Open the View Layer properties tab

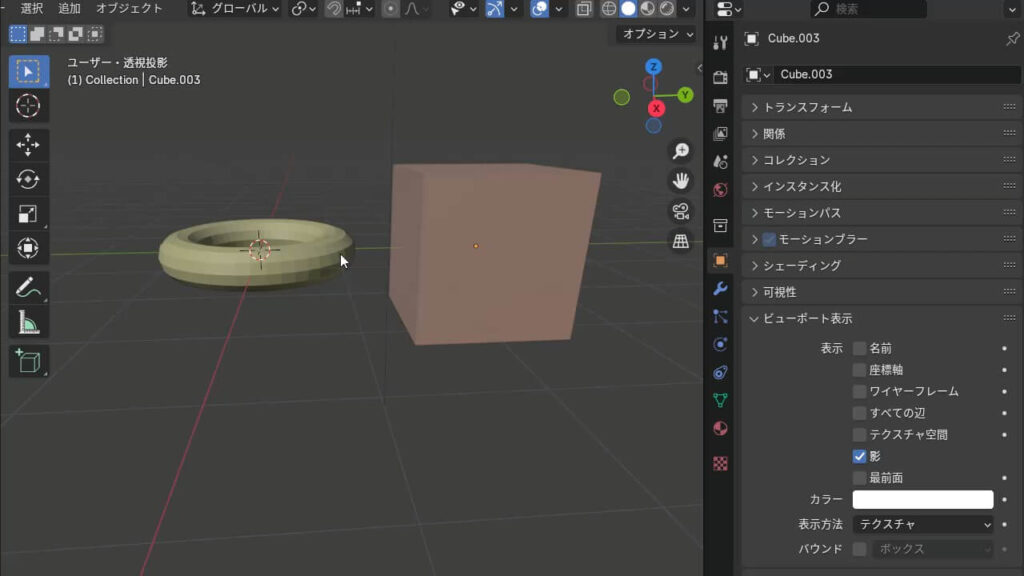click(x=720, y=134)
